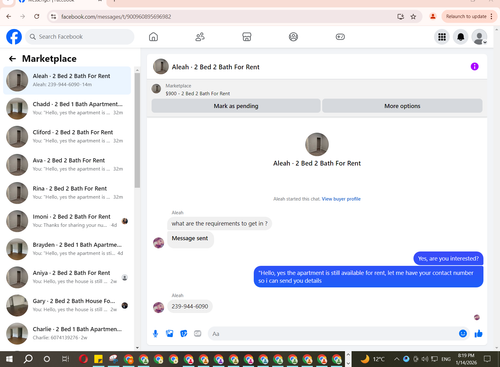The image size is (500, 367).
Task: Click the $900 listing summary under Marketplace
Action: (198, 94)
